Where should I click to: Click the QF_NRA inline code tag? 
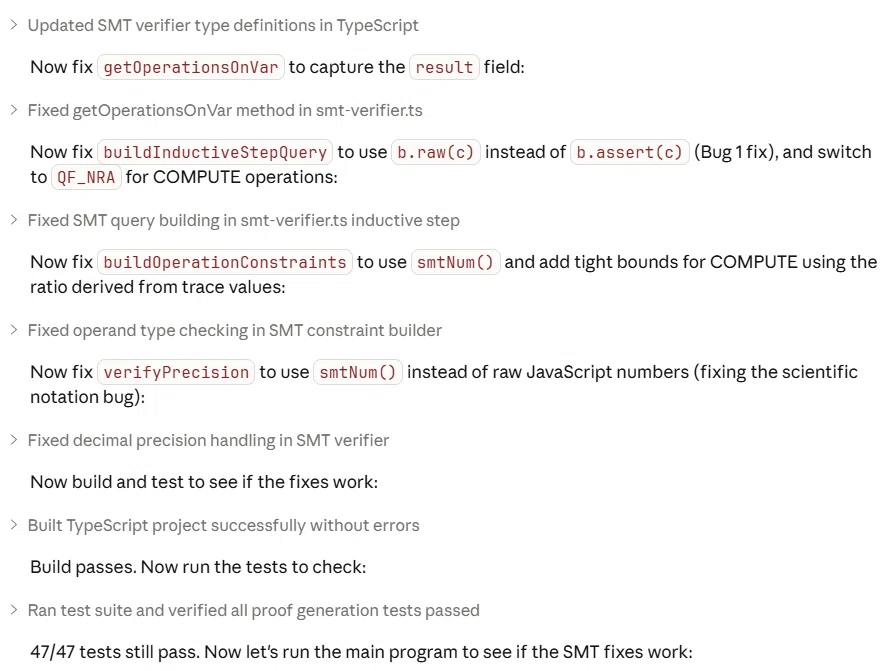pos(86,177)
